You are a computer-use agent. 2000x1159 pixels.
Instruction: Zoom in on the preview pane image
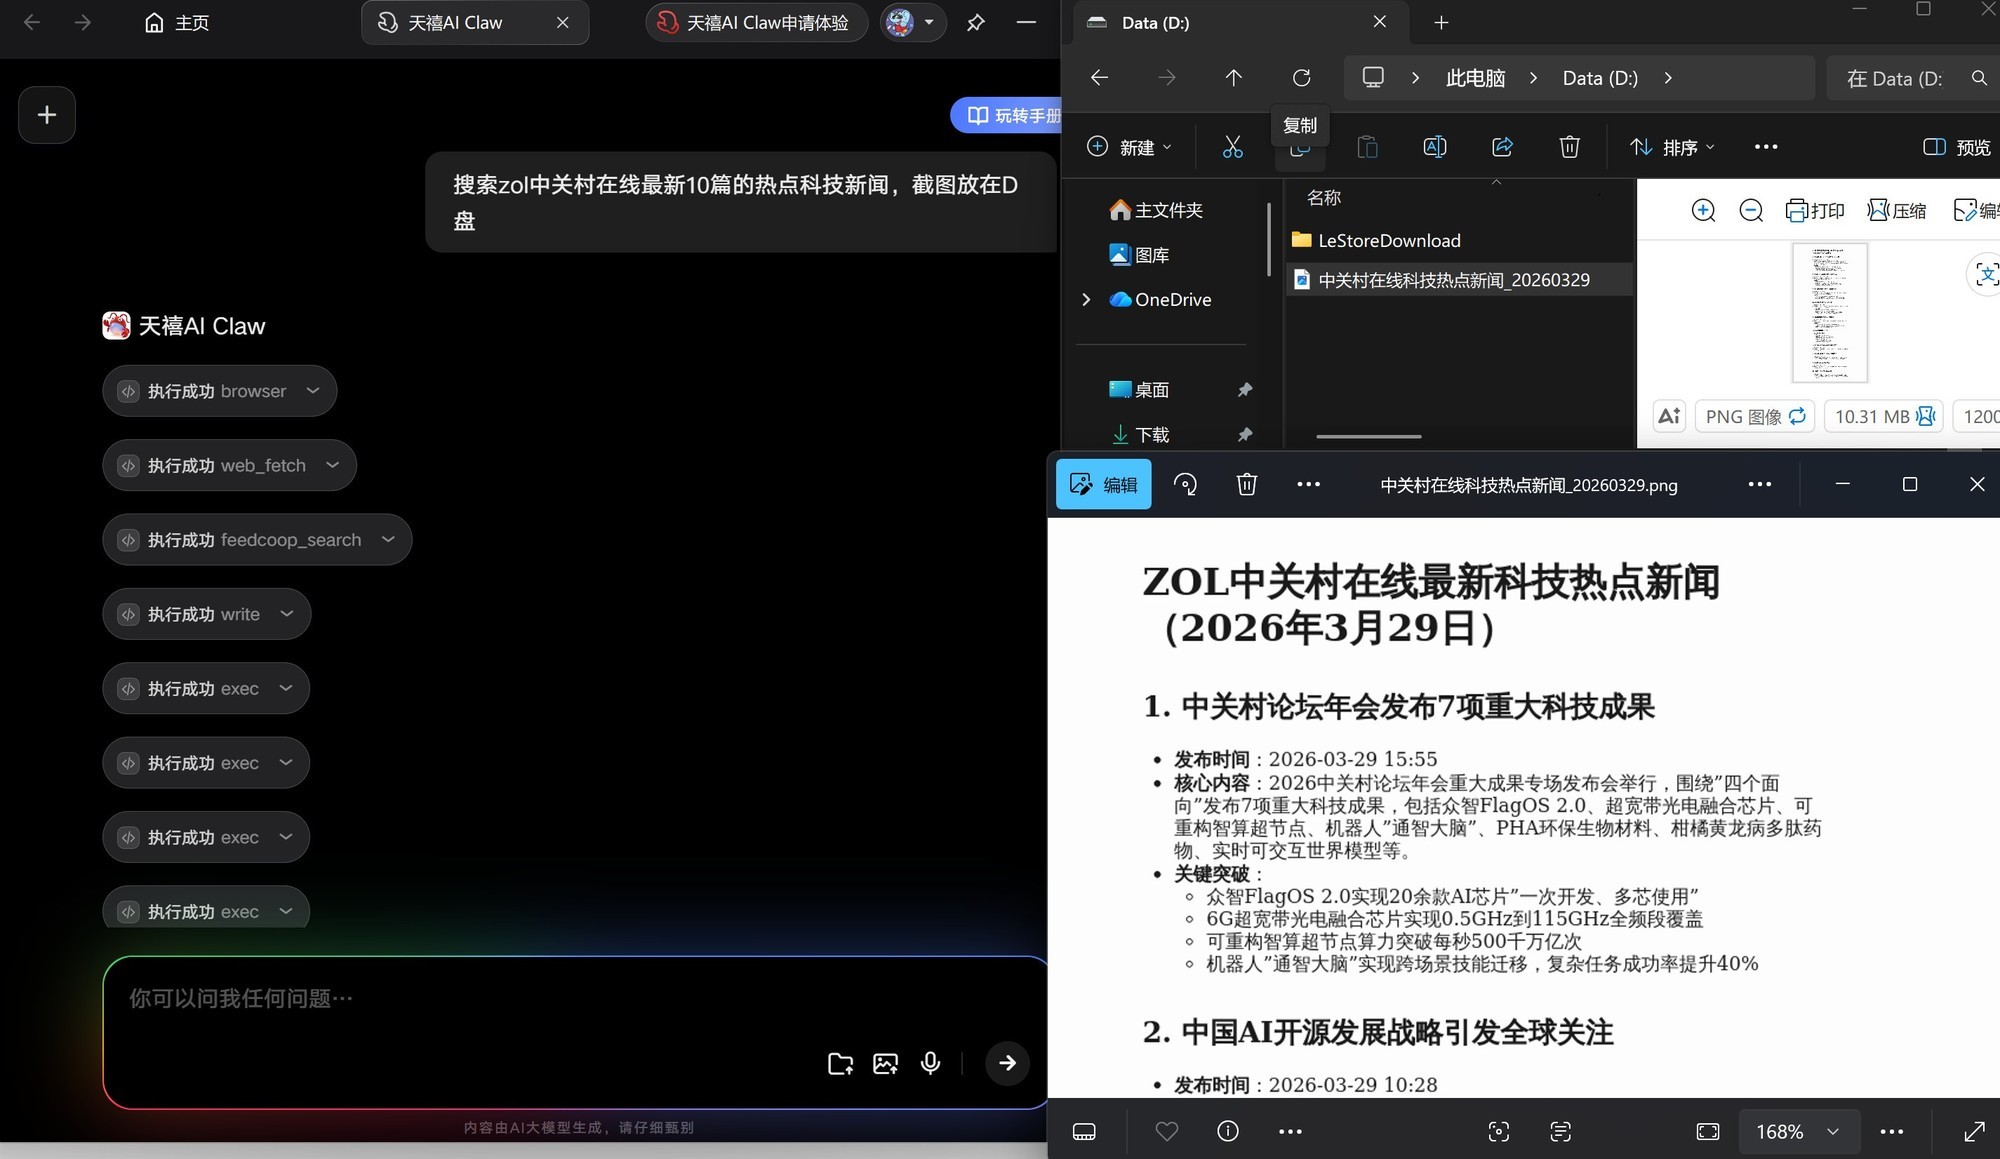click(x=1703, y=210)
